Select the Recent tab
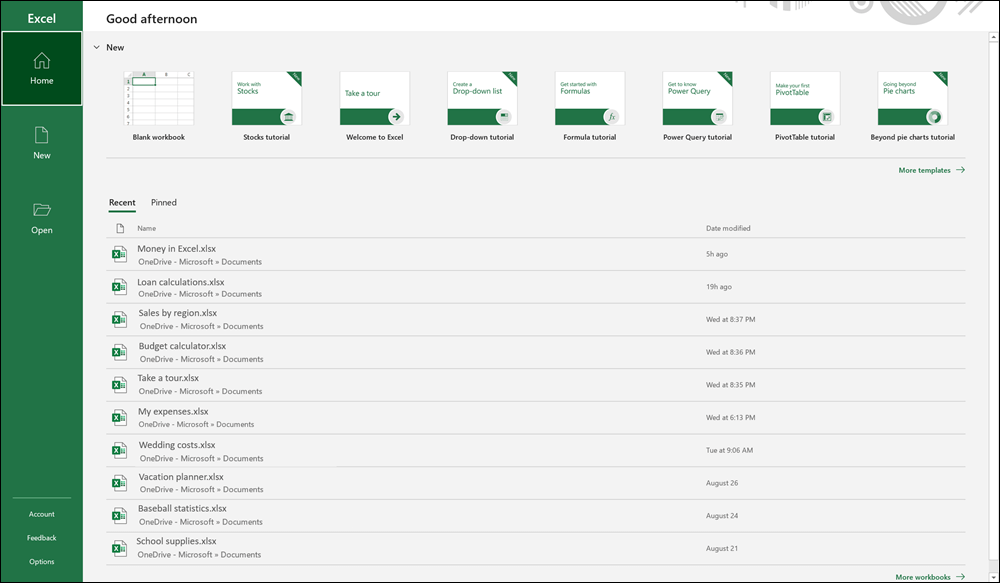 point(122,202)
